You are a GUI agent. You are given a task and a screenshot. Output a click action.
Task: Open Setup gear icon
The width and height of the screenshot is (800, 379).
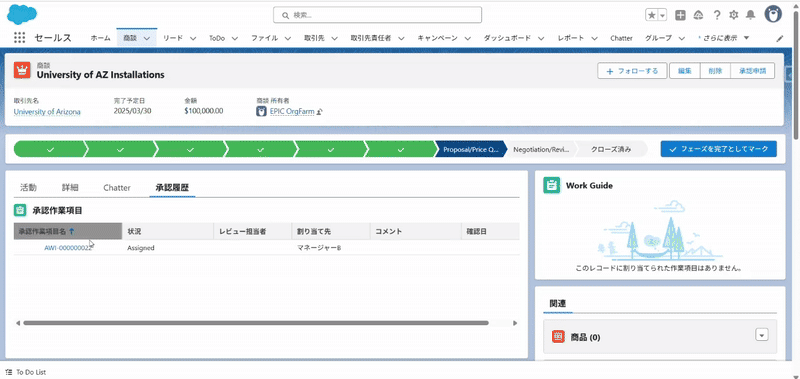pos(734,15)
